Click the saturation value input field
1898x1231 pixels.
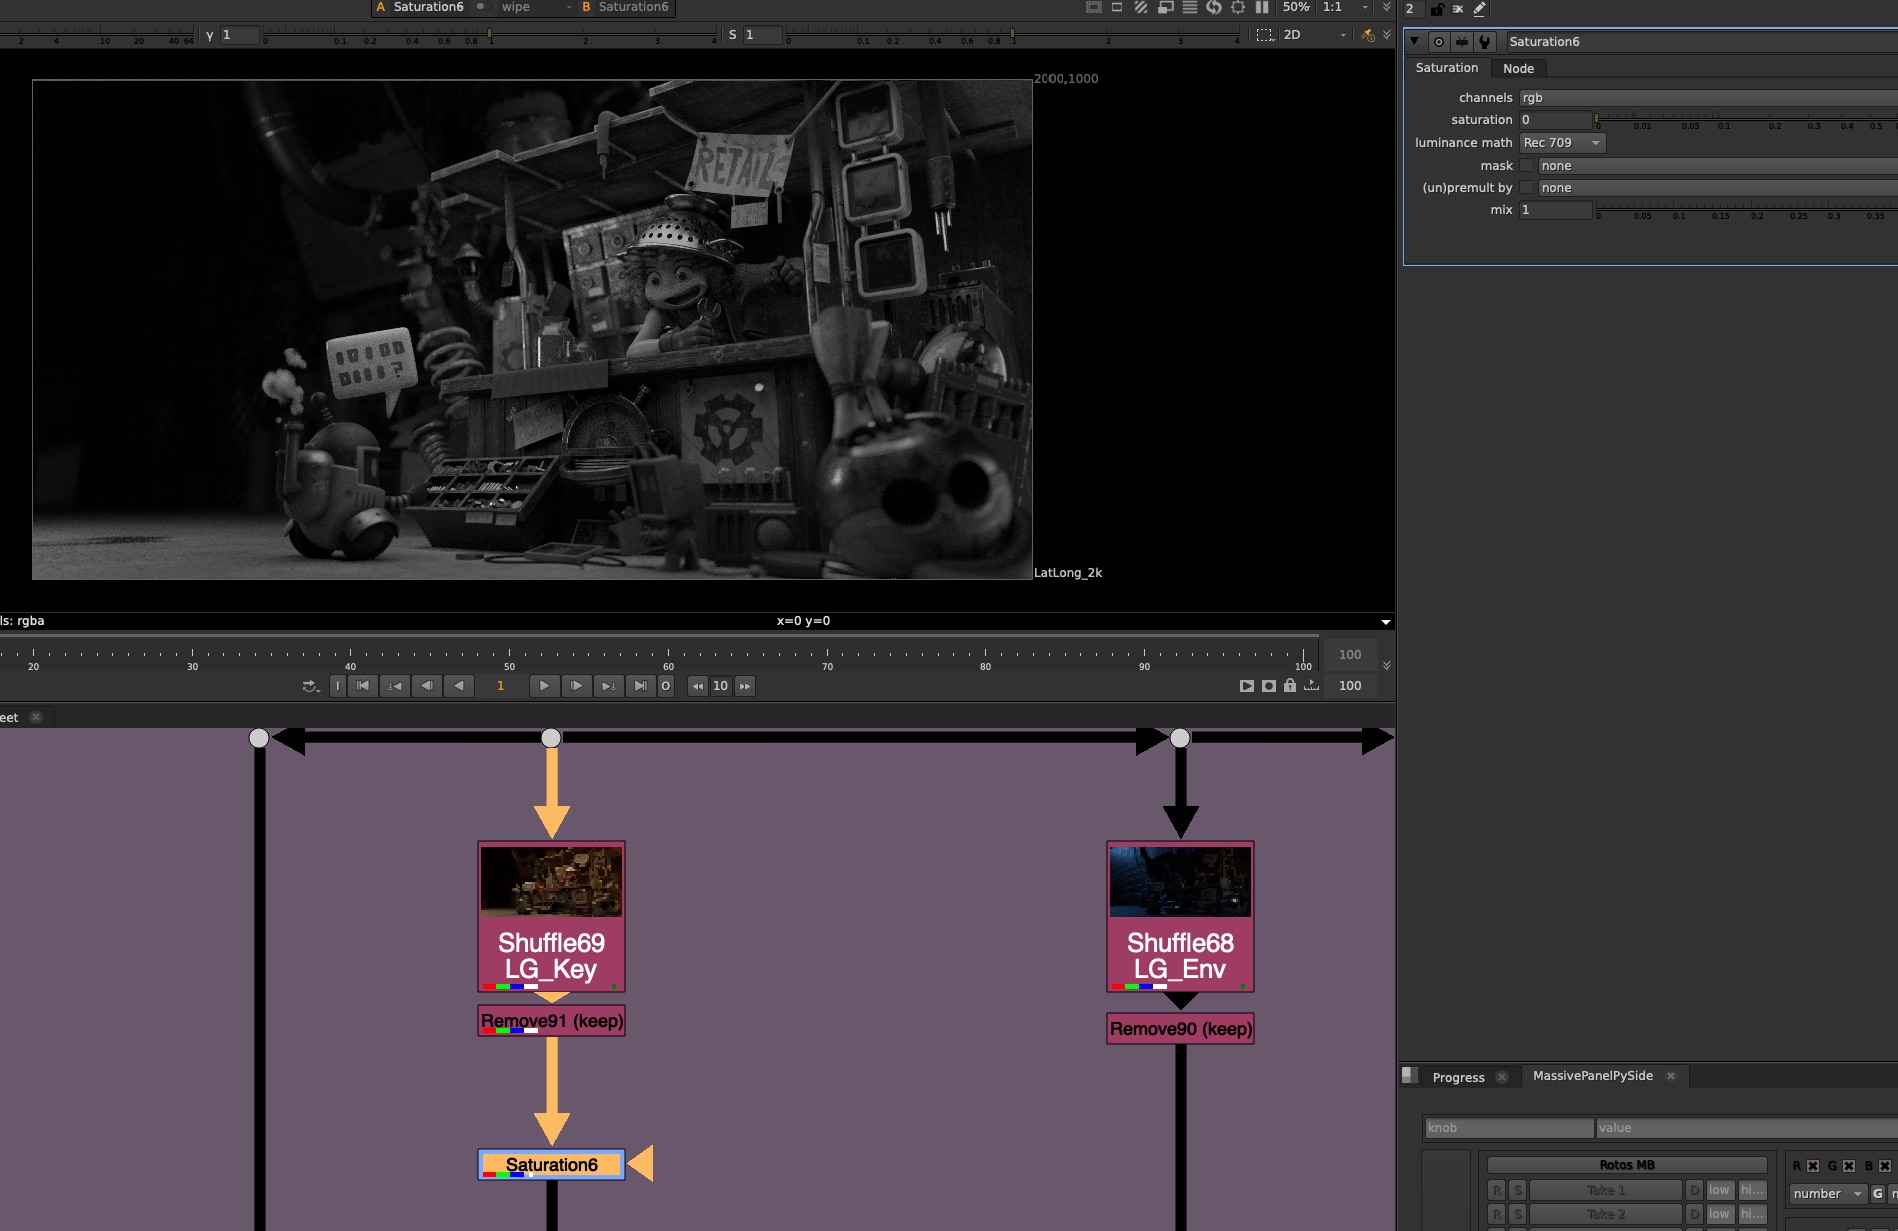(1555, 120)
